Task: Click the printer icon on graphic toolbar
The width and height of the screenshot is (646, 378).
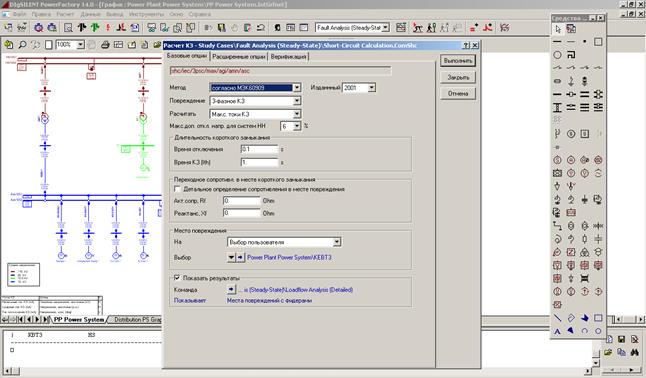Action: pyautogui.click(x=105, y=45)
